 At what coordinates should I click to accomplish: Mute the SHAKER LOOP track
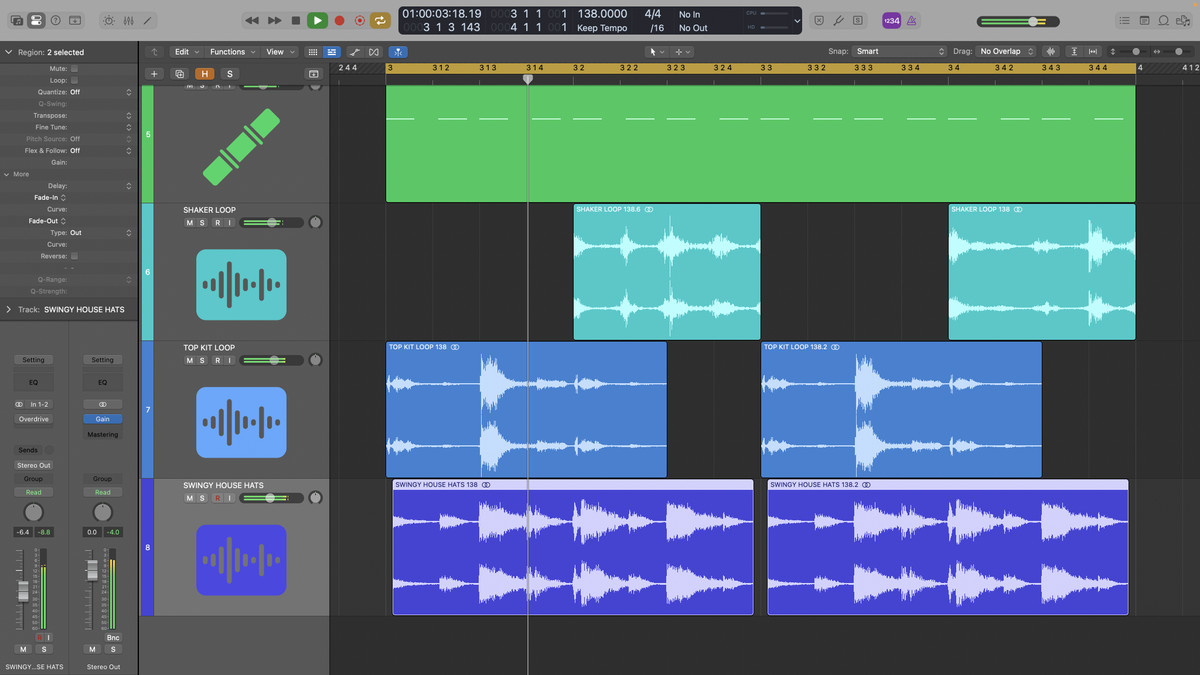[189, 222]
